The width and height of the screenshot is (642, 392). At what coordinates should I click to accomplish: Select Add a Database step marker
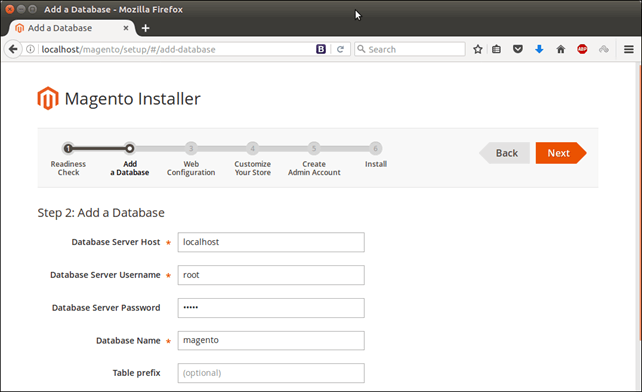(x=129, y=148)
